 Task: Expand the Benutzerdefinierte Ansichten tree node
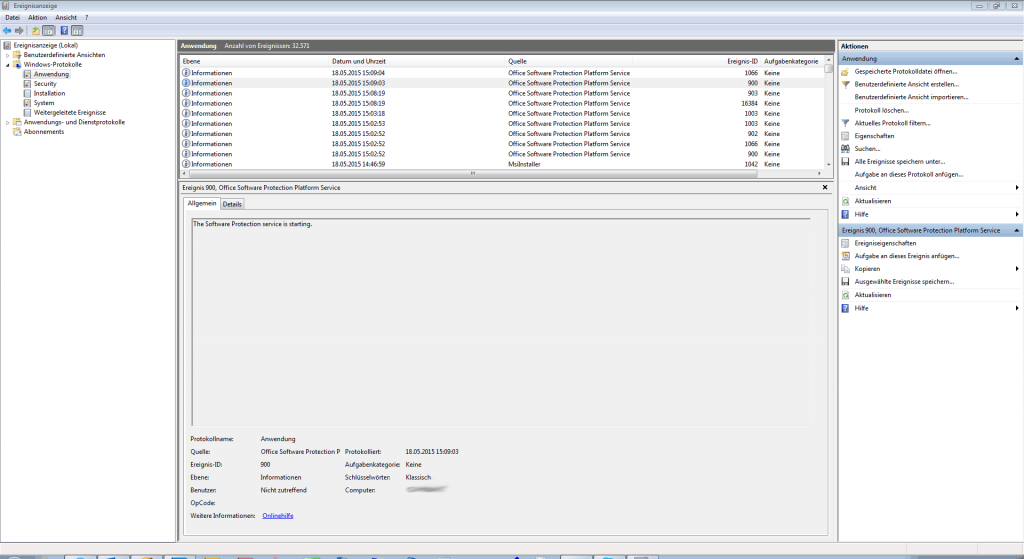click(x=8, y=55)
